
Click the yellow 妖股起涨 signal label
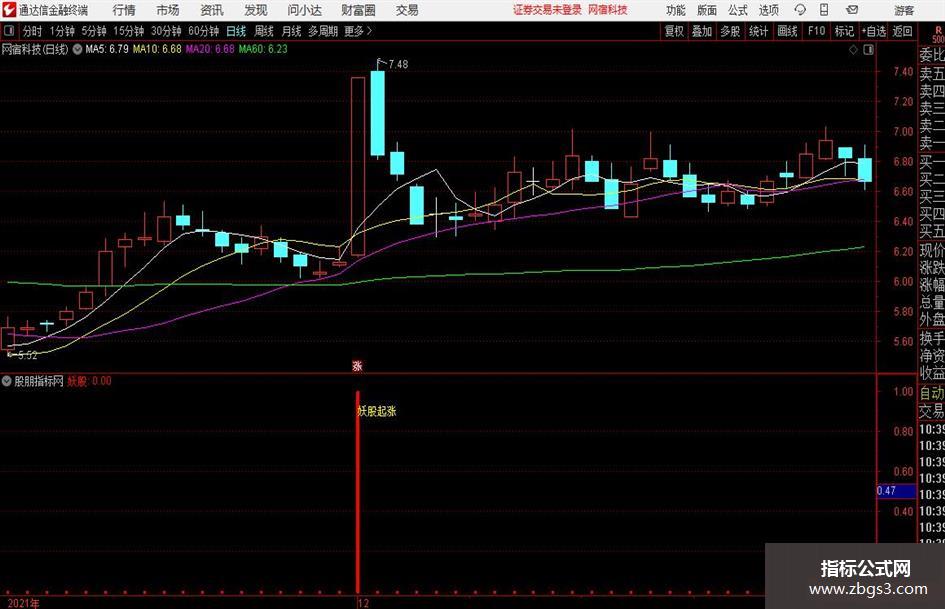(377, 411)
